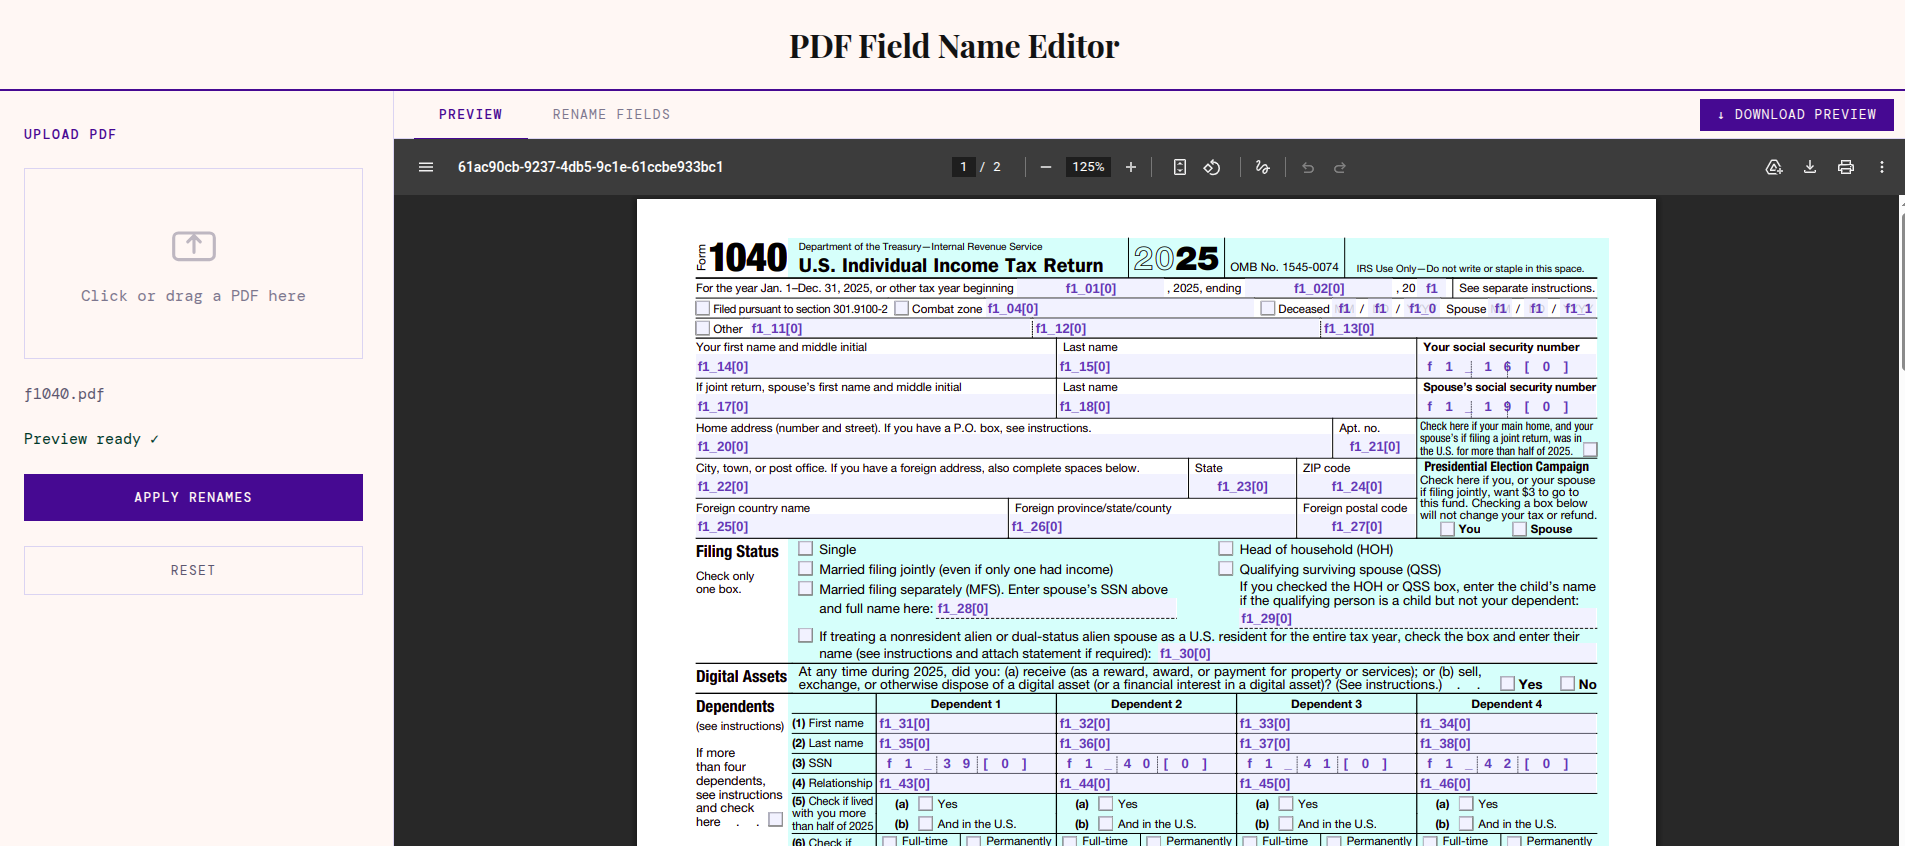
Task: Switch to the Preview tab
Action: (471, 114)
